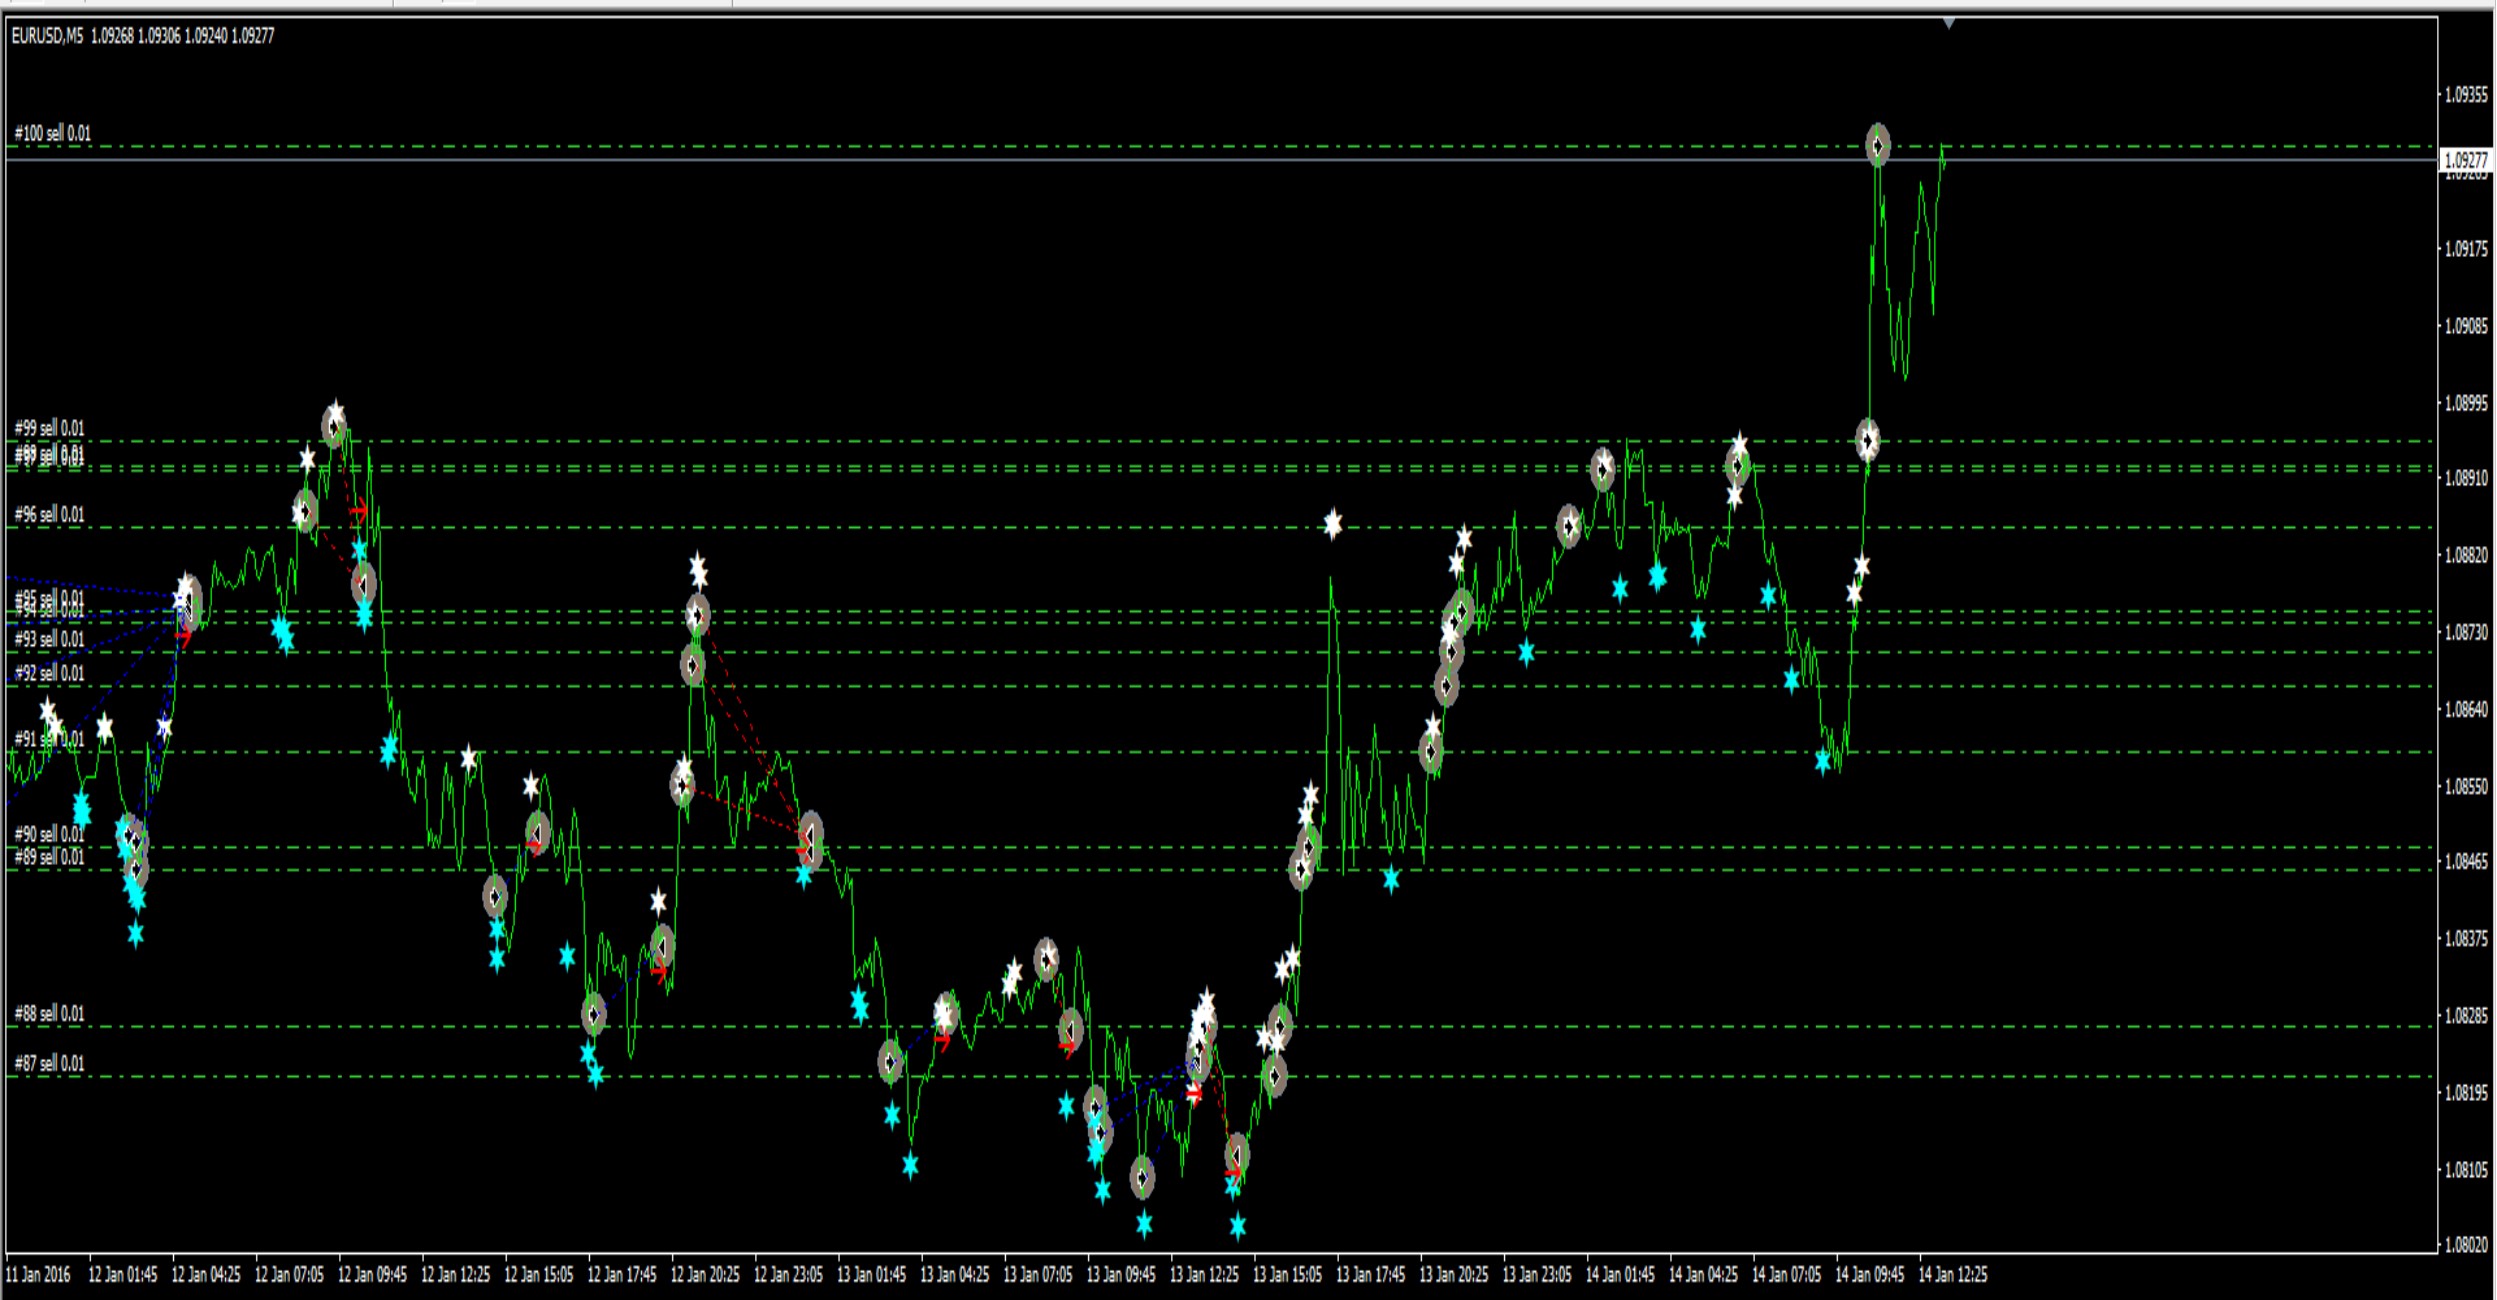Click the '14 Jan 04:25' time label
The width and height of the screenshot is (2497, 1300).
pyautogui.click(x=1703, y=1275)
